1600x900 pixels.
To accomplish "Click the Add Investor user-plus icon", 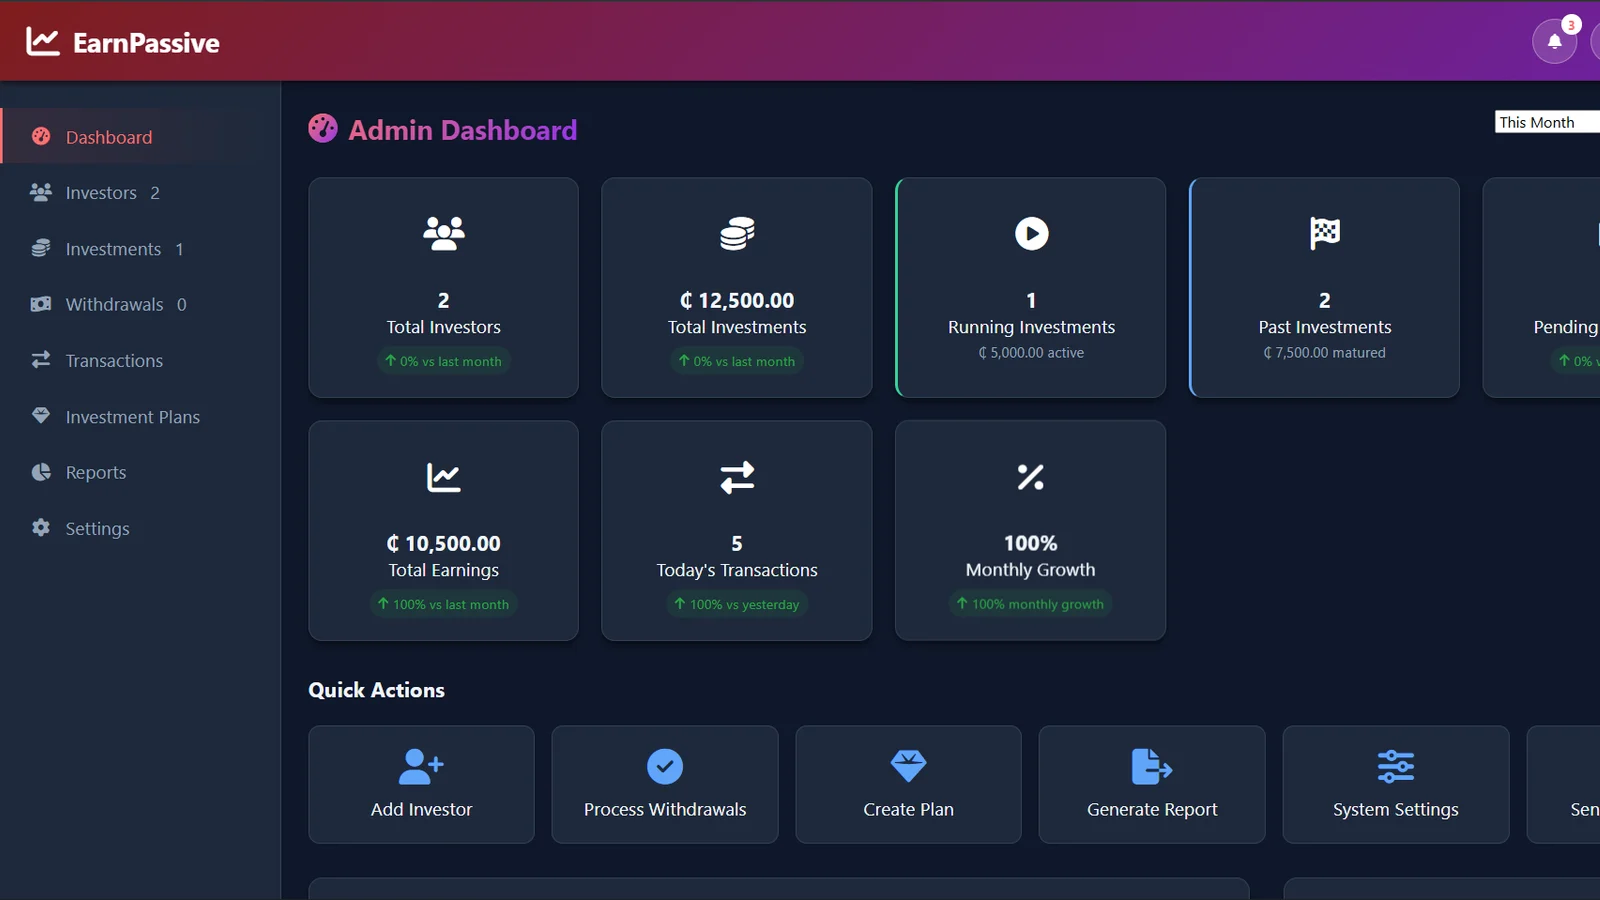I will tap(421, 766).
